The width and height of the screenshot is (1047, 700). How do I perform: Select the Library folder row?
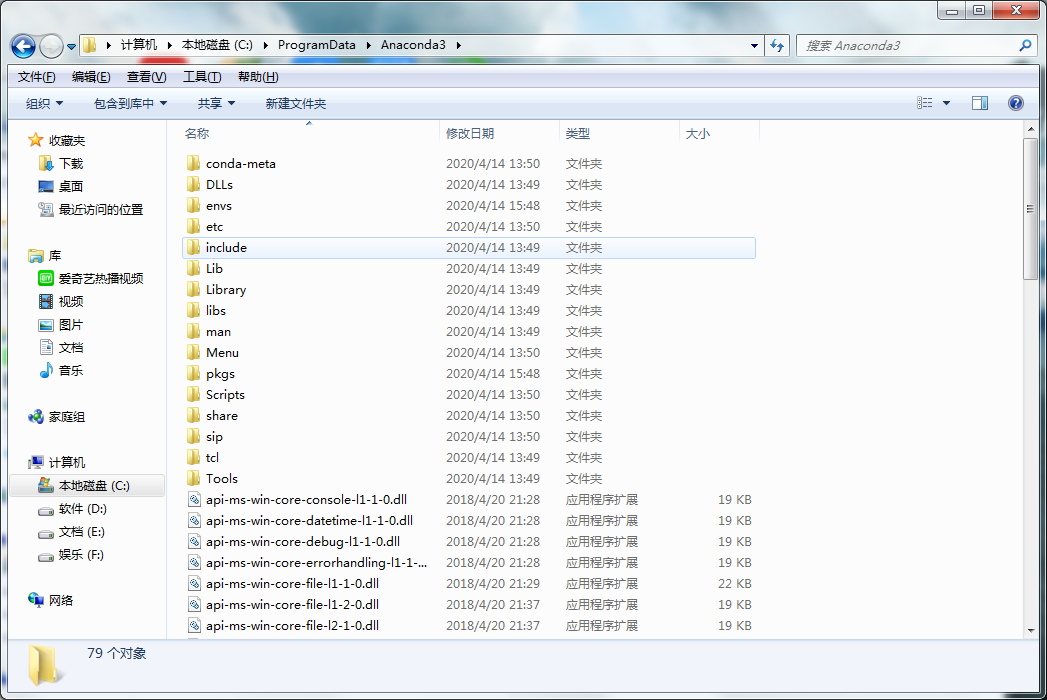tap(469, 290)
